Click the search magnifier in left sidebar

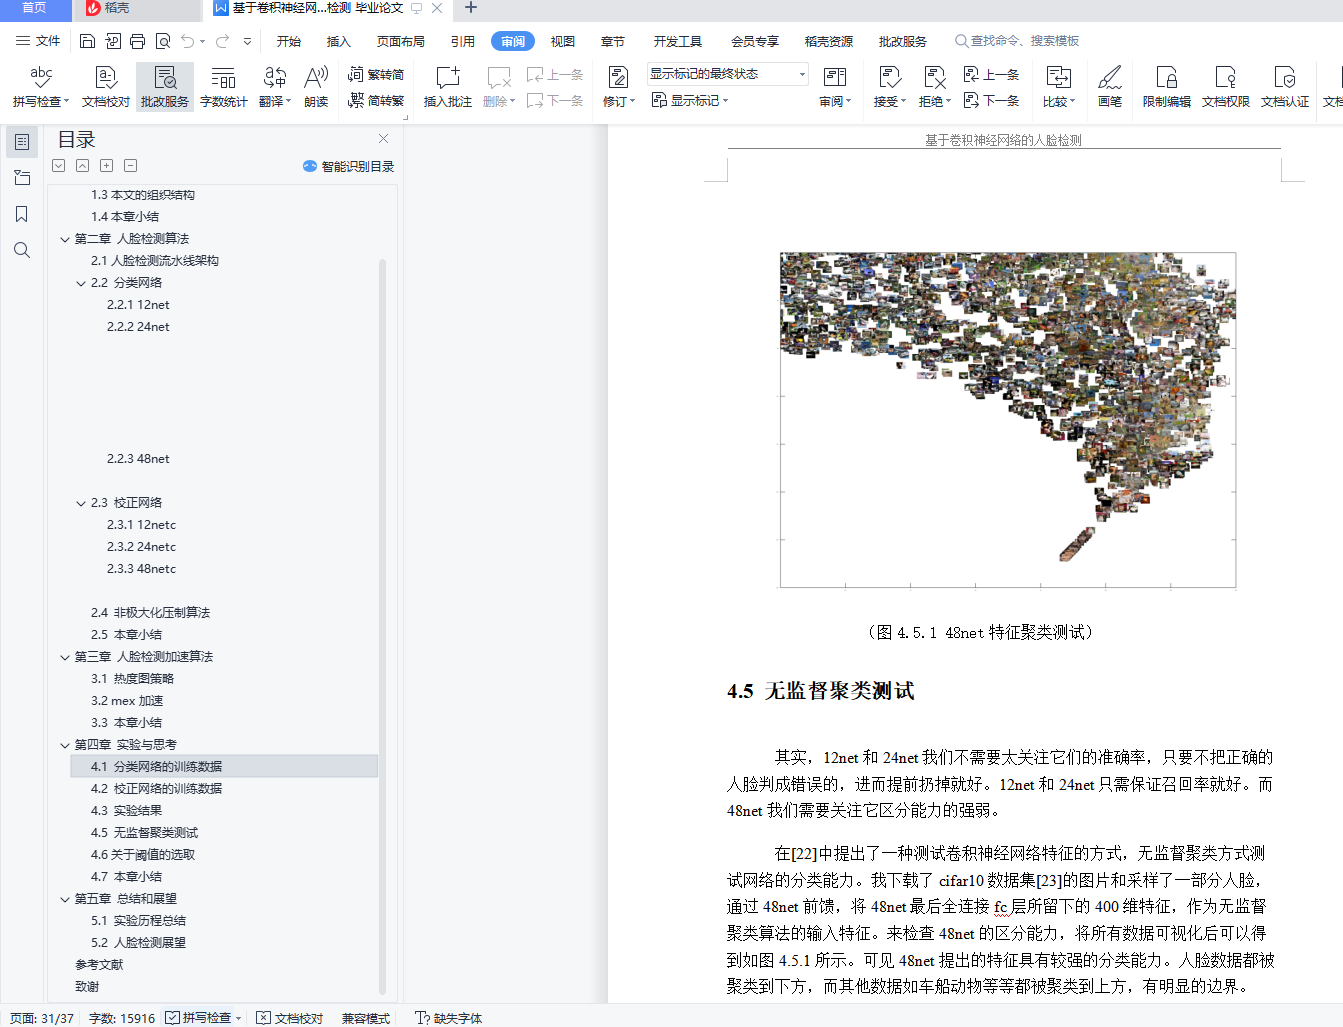click(x=22, y=250)
